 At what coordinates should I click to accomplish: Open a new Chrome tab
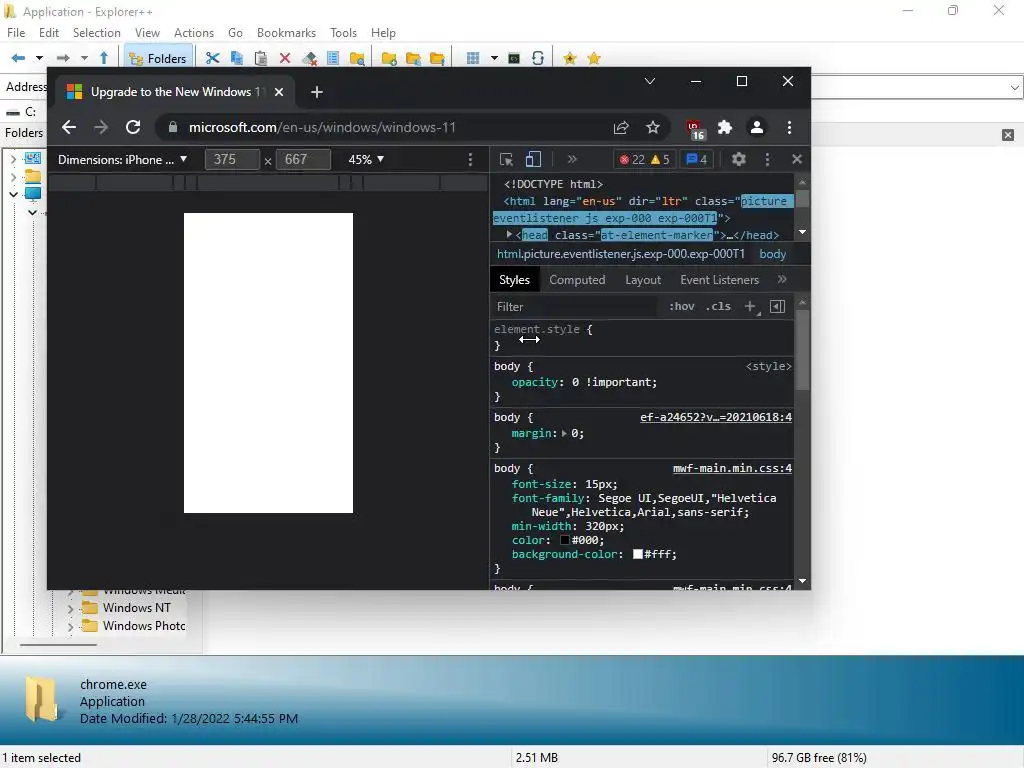317,92
